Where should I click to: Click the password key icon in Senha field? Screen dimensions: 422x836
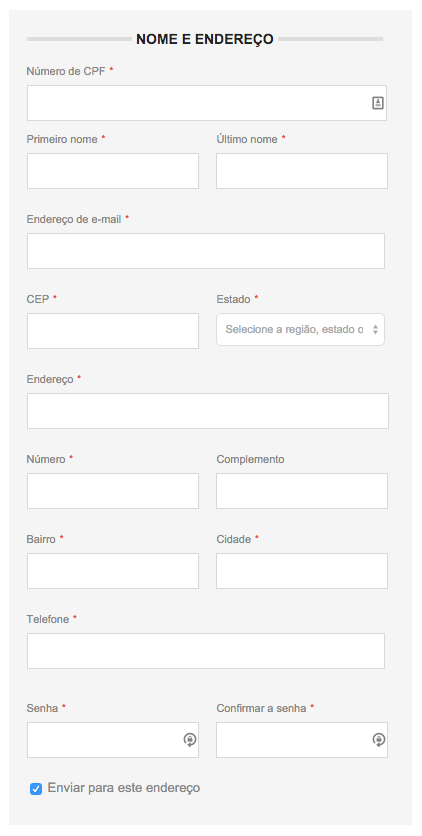click(x=190, y=739)
